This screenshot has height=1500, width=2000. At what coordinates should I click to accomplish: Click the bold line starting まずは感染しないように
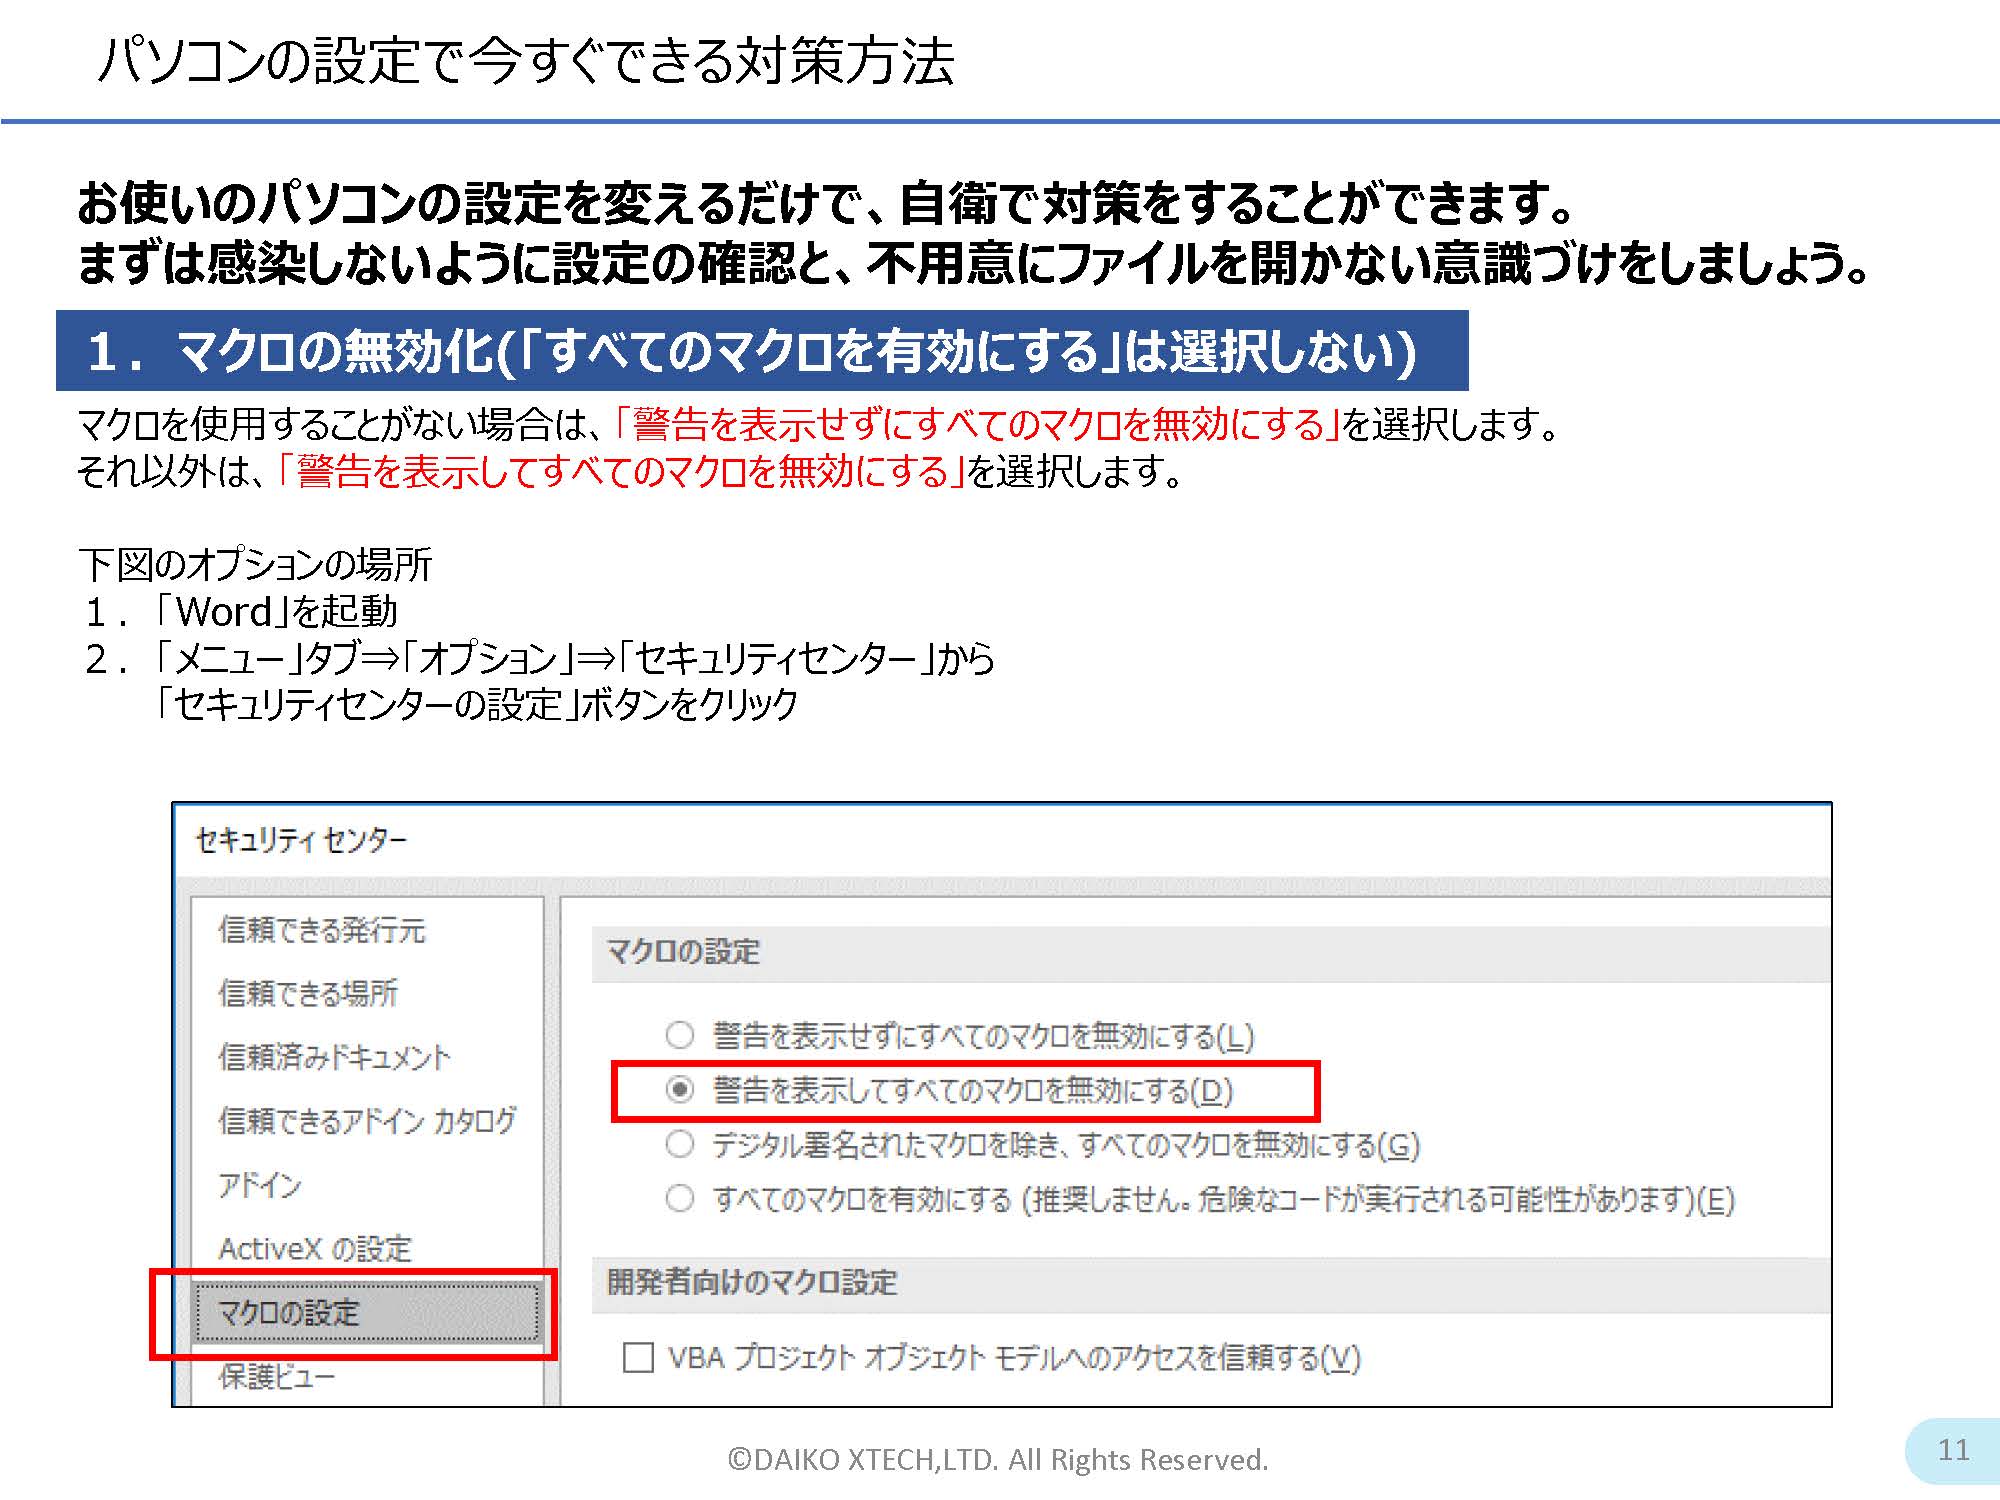point(973,263)
